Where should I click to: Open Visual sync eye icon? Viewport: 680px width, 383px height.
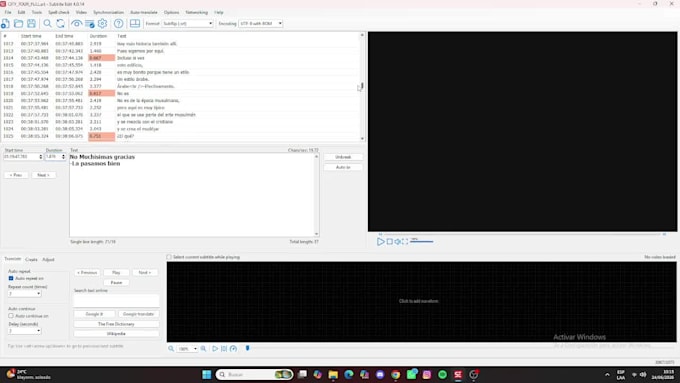coord(76,23)
